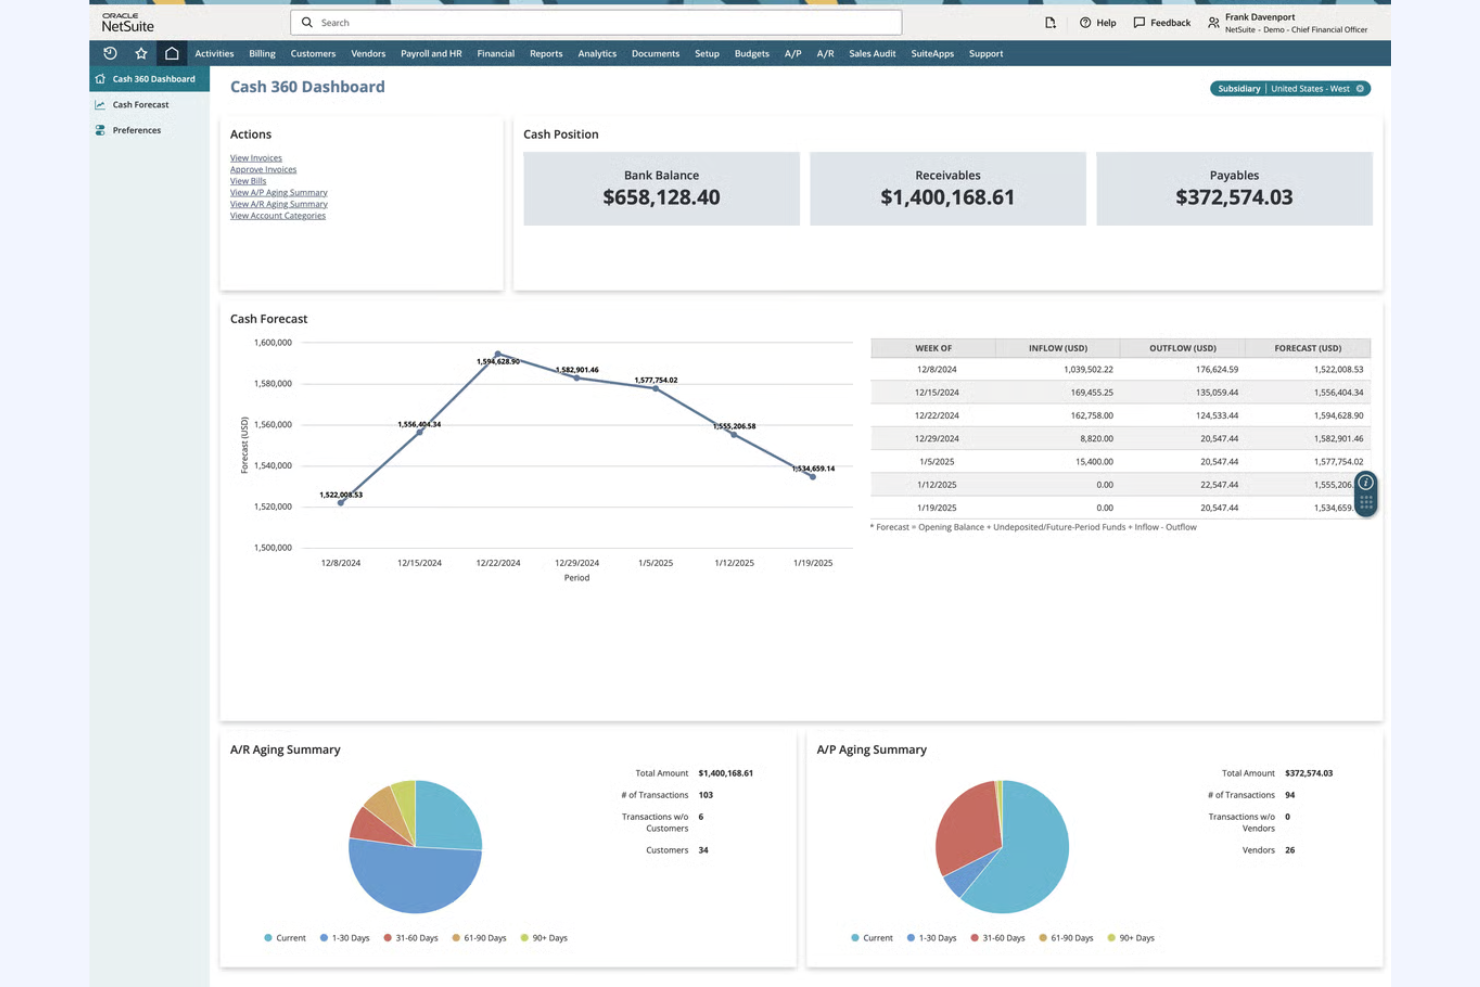Expand the Setup menu

[706, 53]
